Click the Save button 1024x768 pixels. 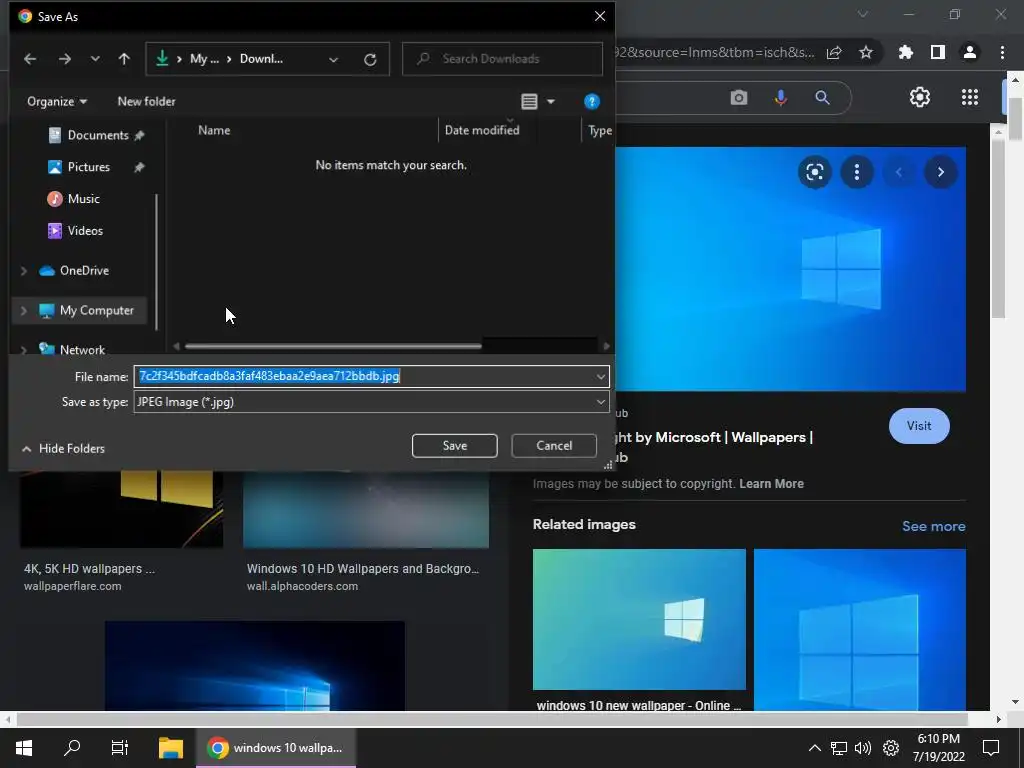[x=455, y=445]
